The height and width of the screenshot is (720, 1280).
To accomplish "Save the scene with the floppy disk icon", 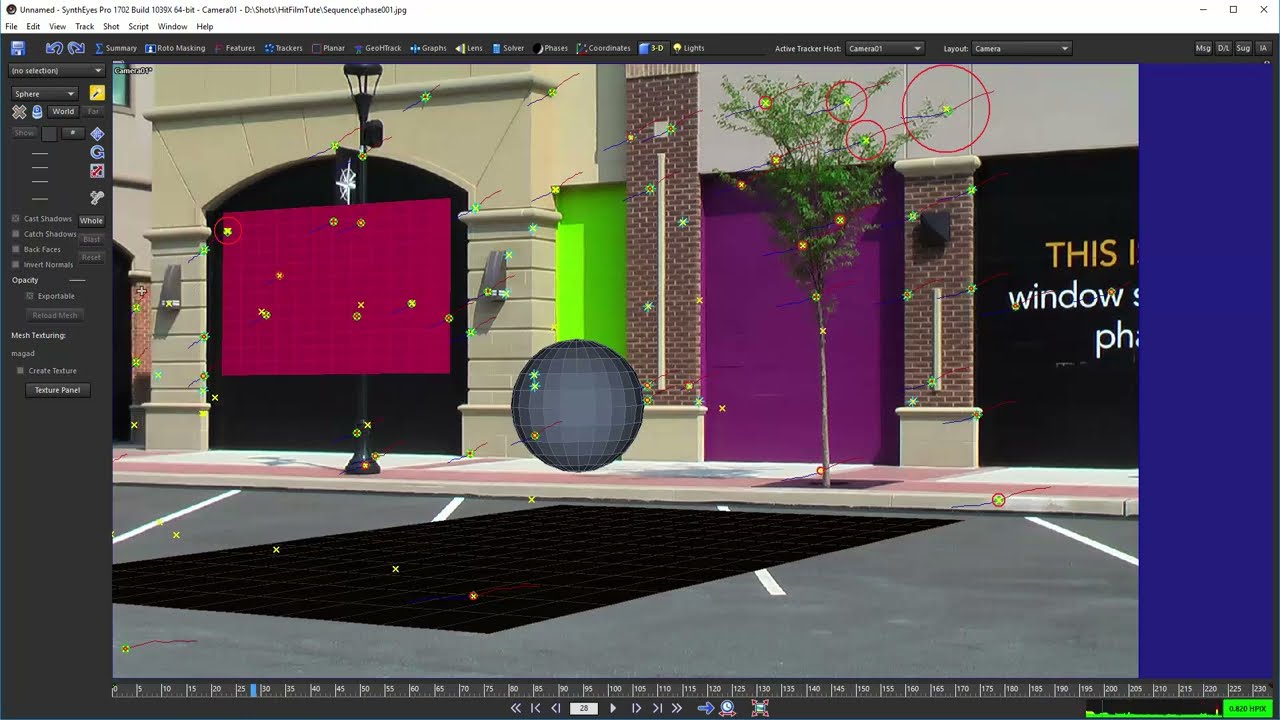I will 18,48.
